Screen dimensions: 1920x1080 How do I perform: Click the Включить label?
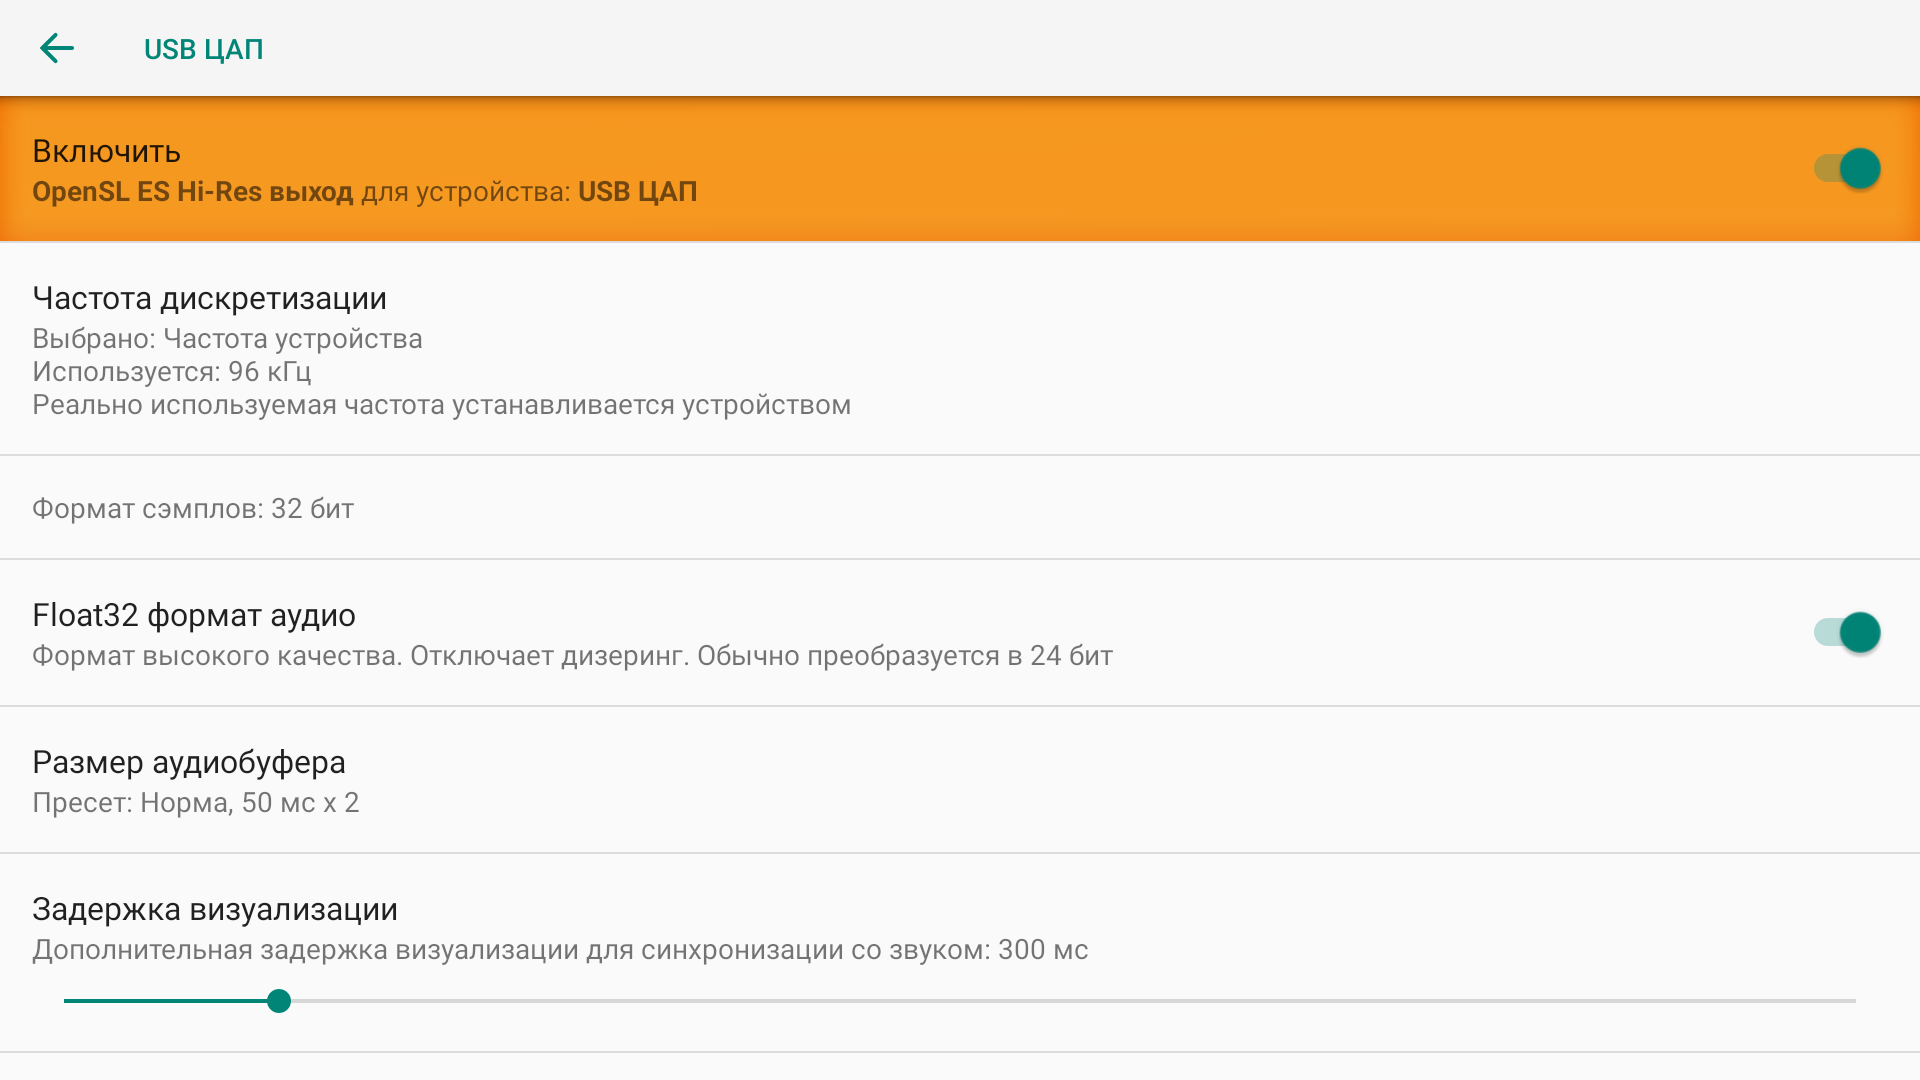pyautogui.click(x=106, y=151)
